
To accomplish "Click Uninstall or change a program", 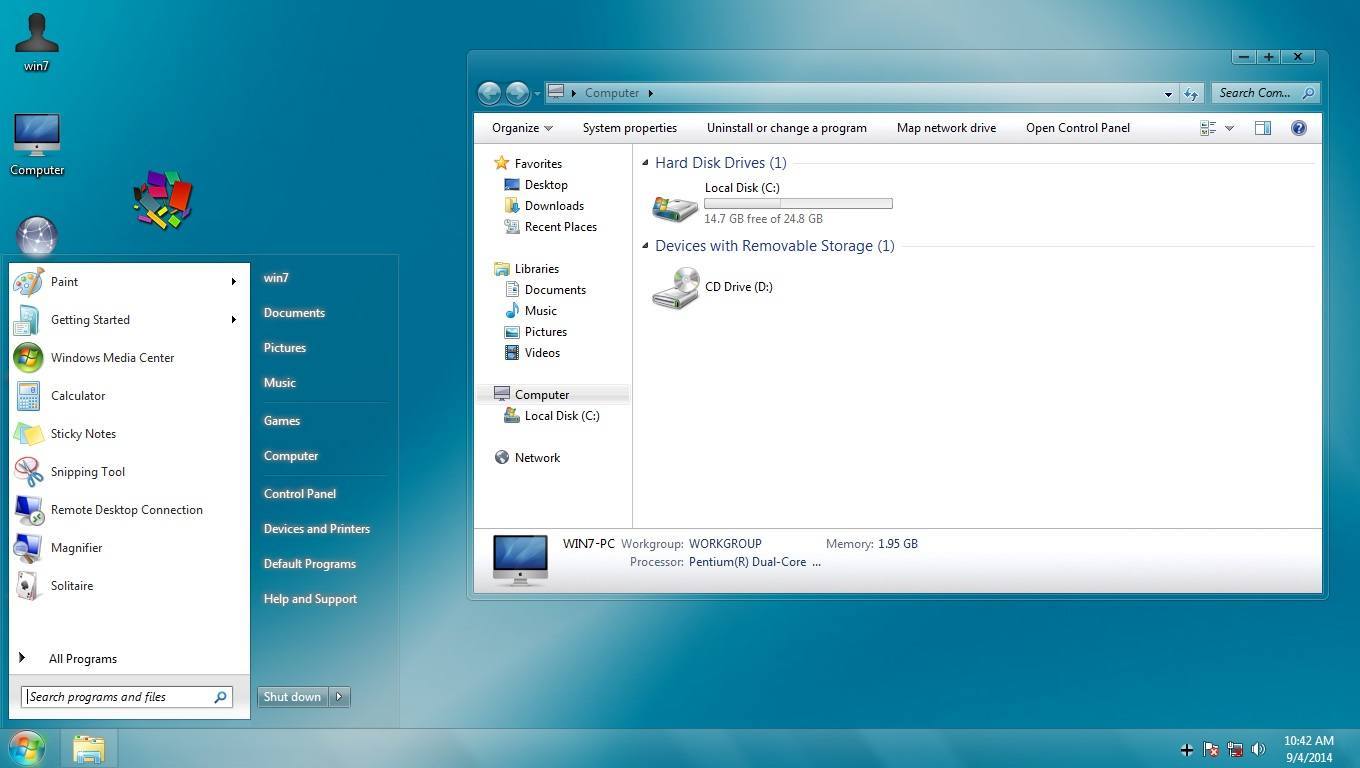I will 787,128.
